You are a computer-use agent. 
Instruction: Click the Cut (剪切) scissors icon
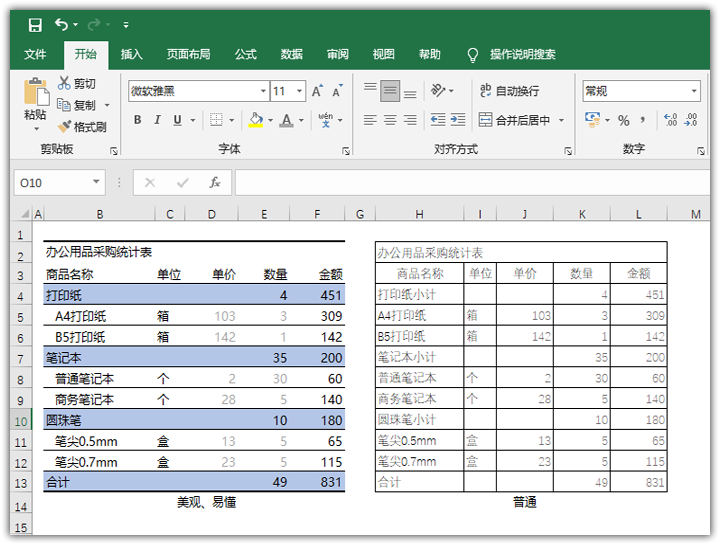tap(65, 84)
